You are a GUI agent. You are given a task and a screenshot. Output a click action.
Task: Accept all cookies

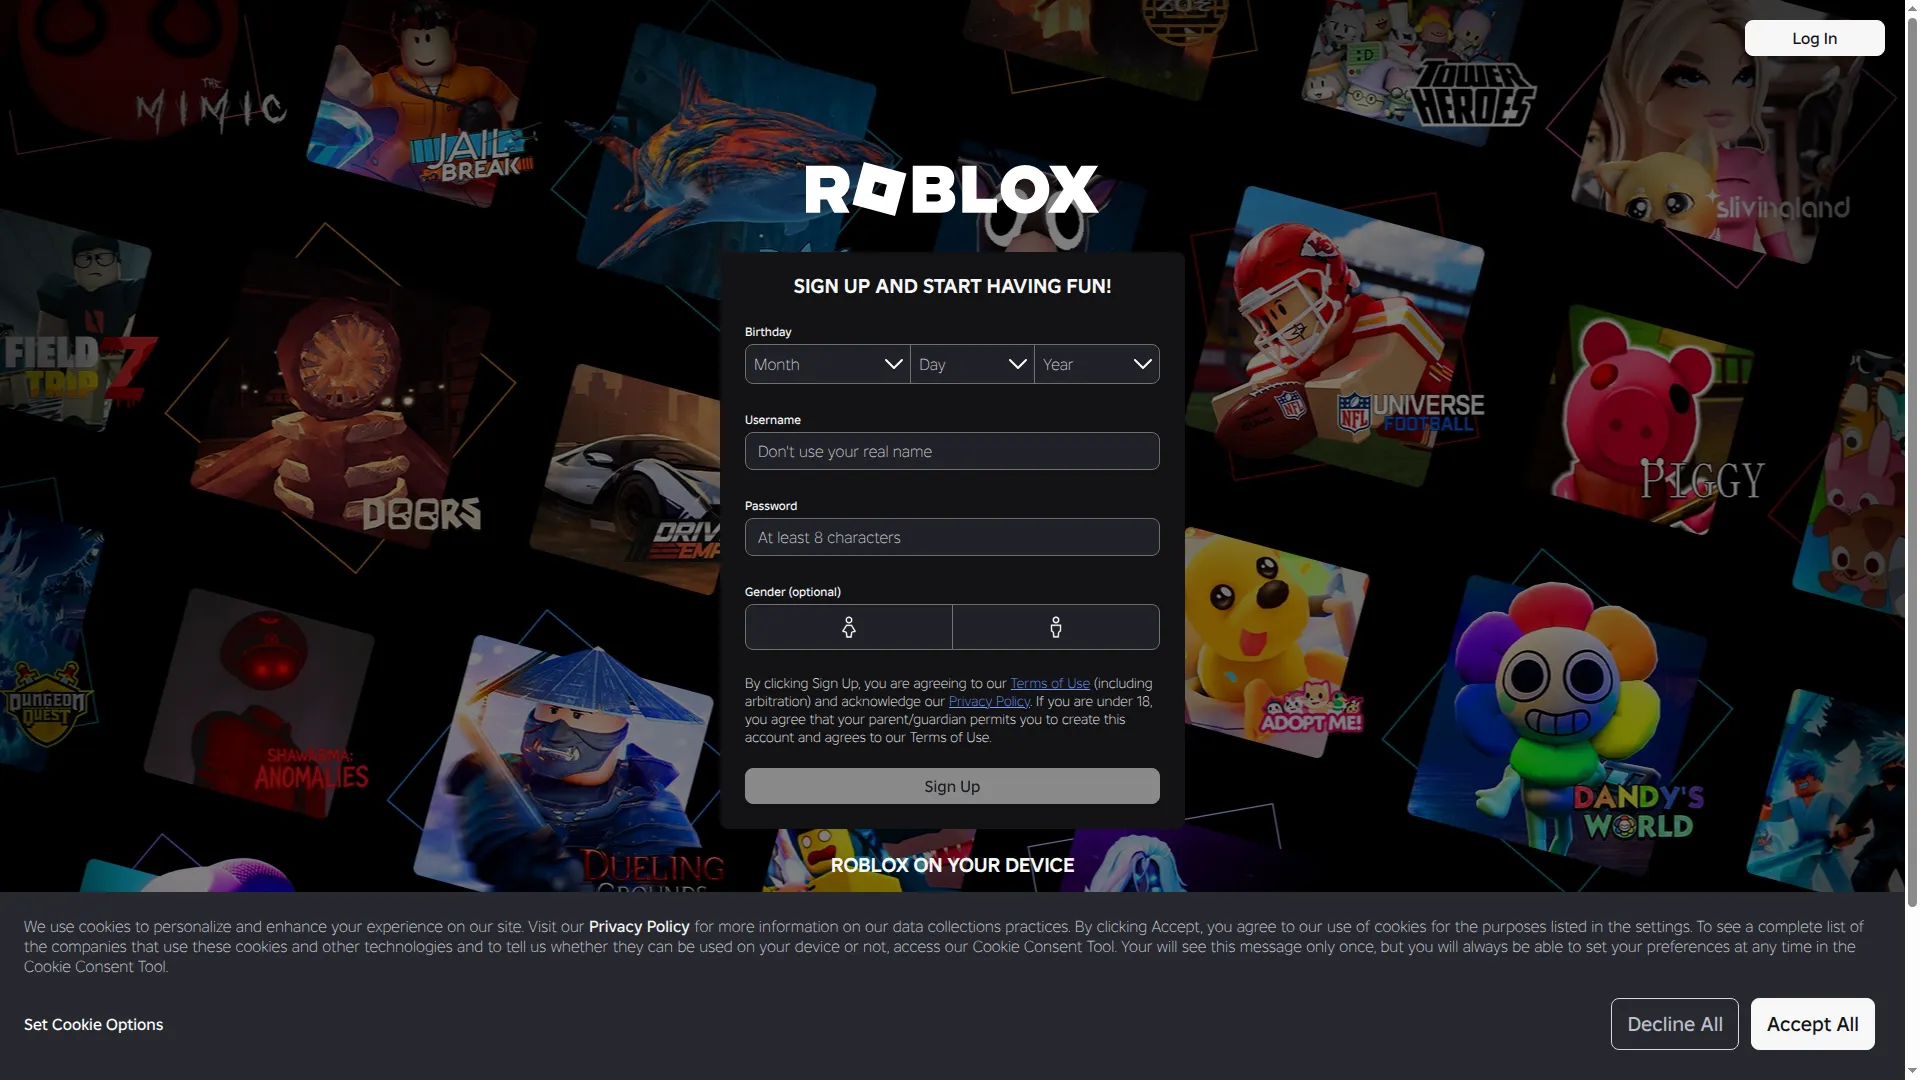1812,1024
